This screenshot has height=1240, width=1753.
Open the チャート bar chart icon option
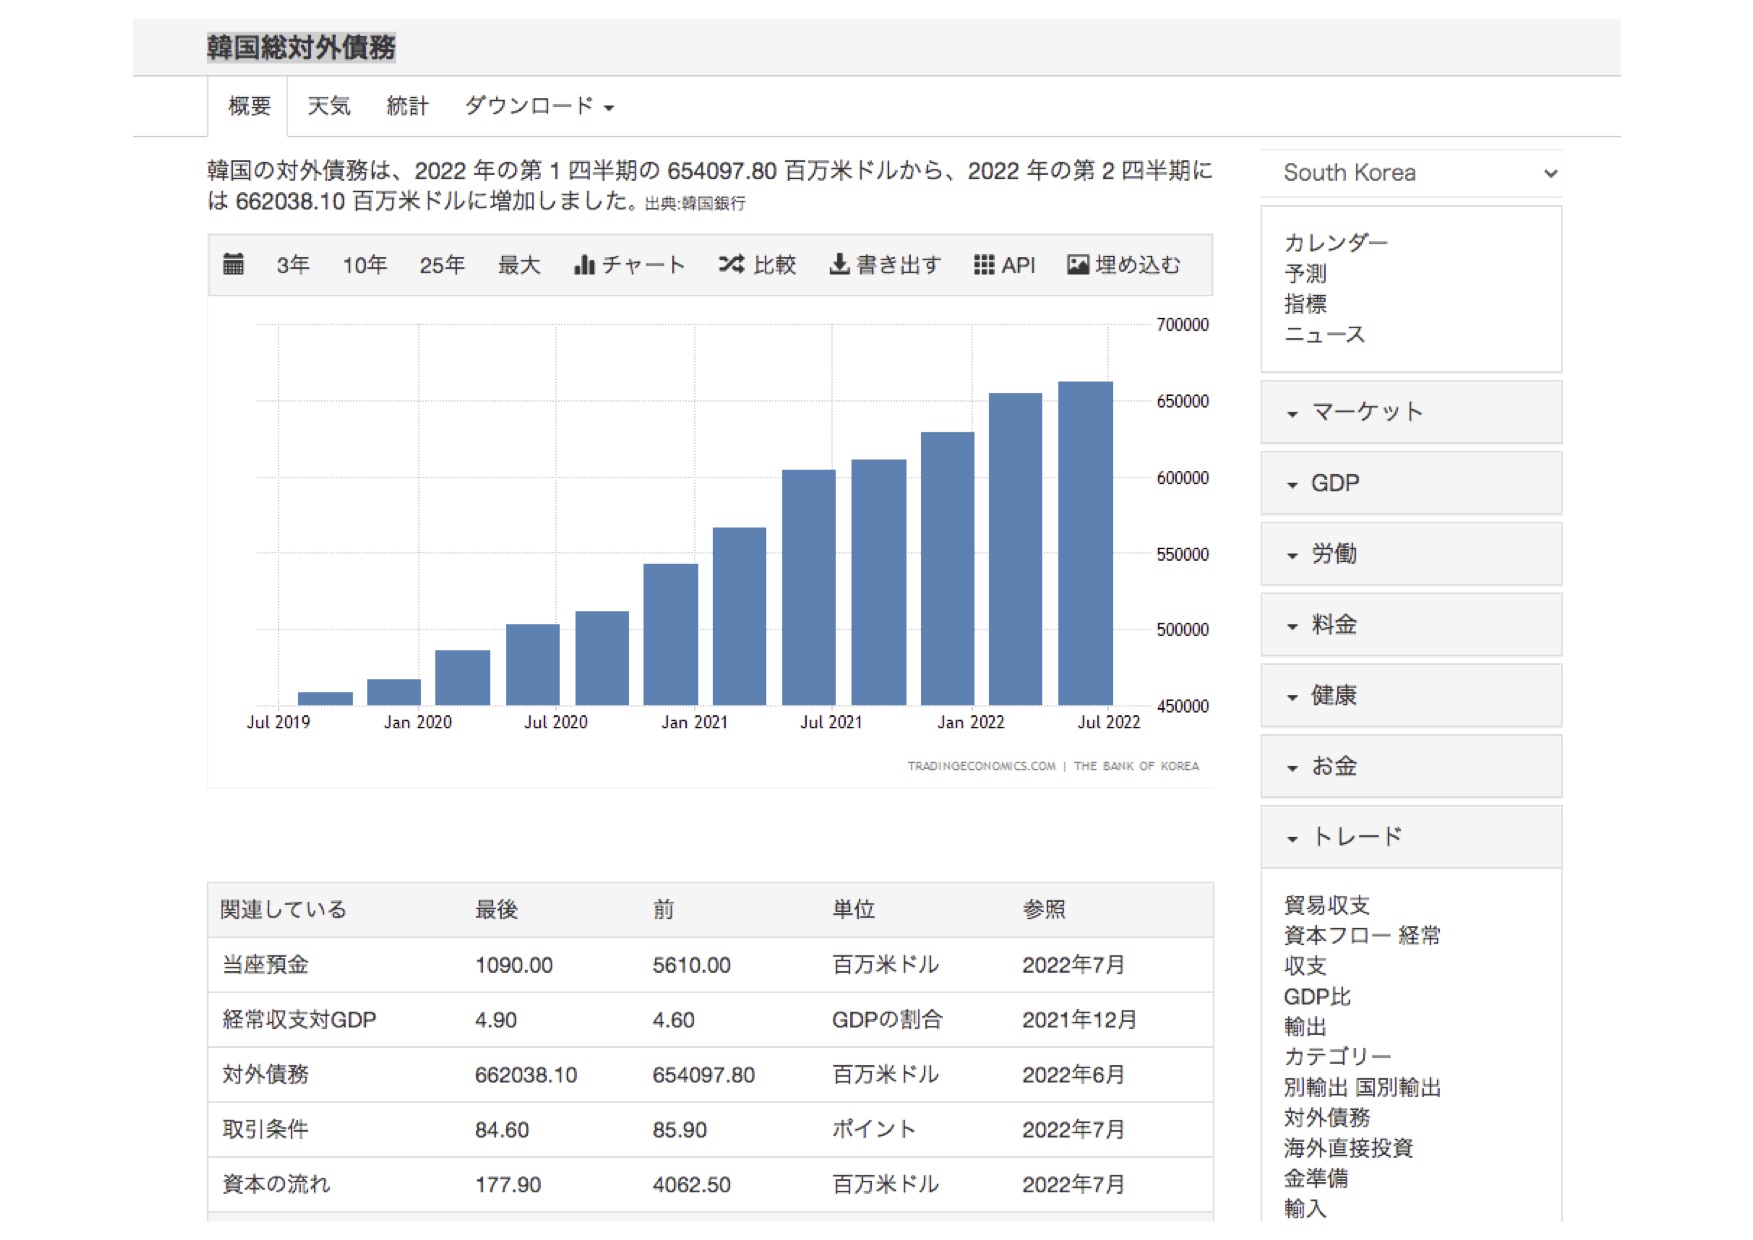click(x=585, y=265)
